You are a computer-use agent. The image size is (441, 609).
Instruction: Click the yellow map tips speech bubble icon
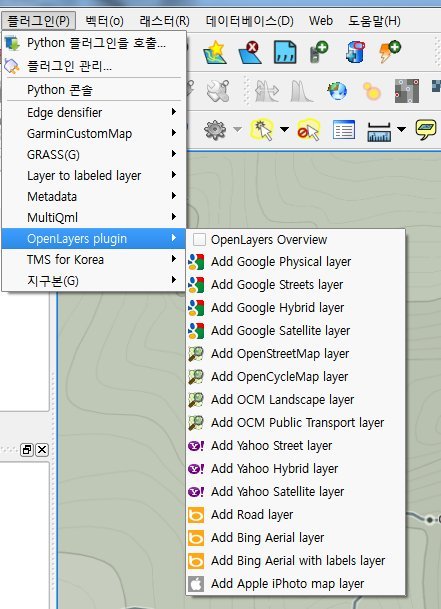(426, 129)
